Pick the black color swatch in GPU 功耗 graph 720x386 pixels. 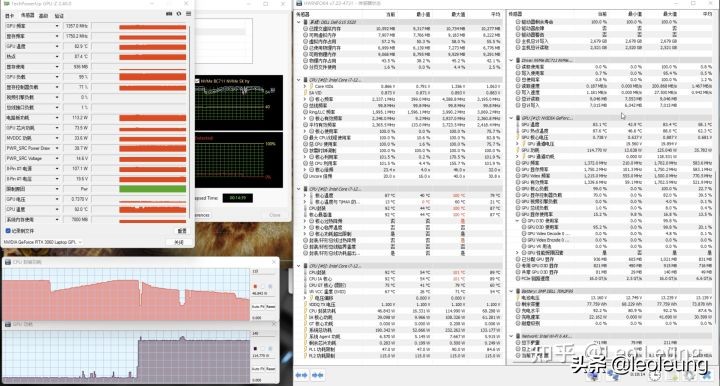[255, 348]
